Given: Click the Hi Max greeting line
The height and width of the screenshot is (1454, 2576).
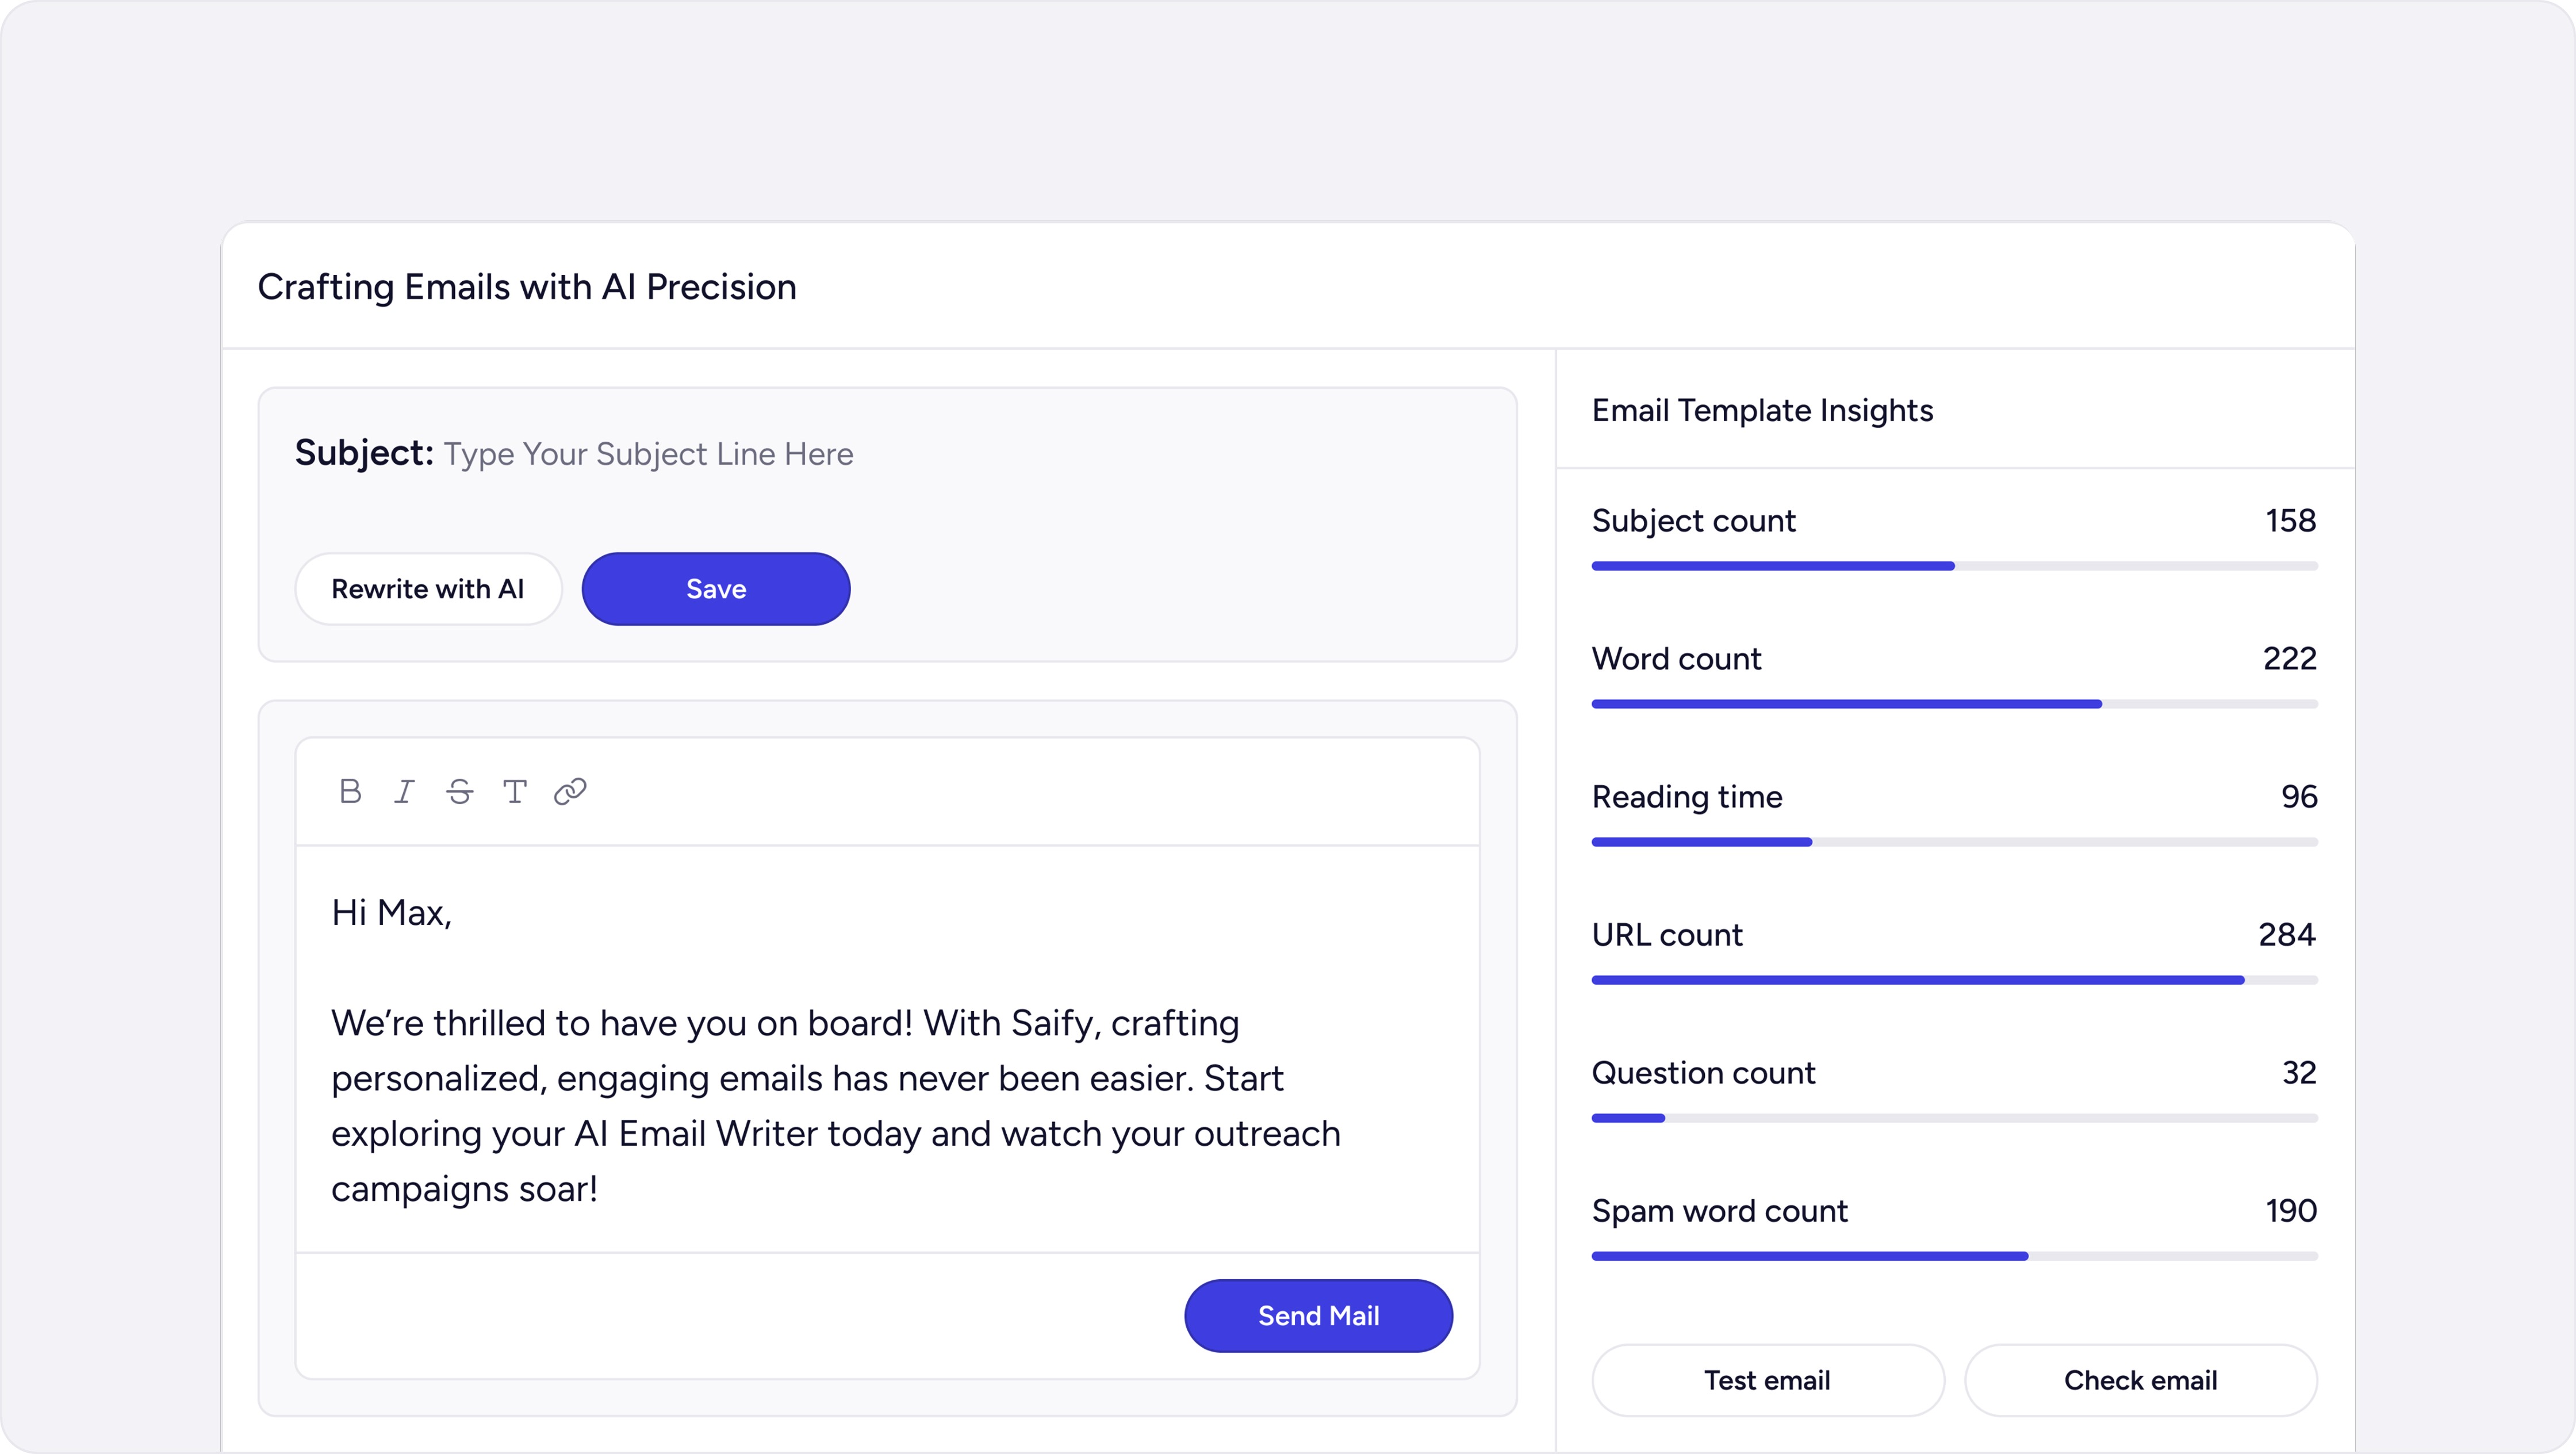Looking at the screenshot, I should coord(392,913).
